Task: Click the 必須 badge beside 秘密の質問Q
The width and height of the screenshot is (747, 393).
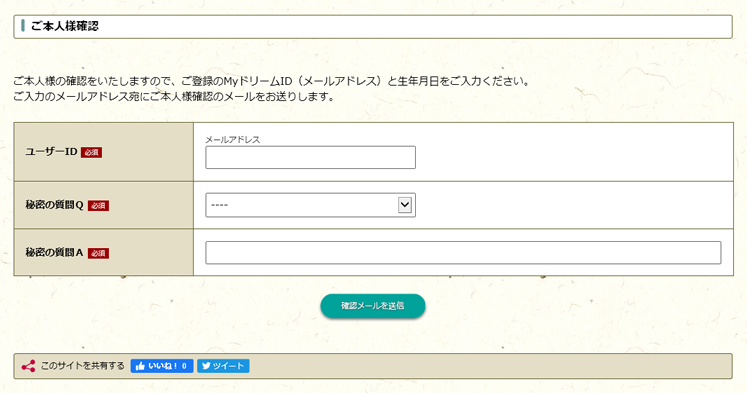Action: point(98,205)
